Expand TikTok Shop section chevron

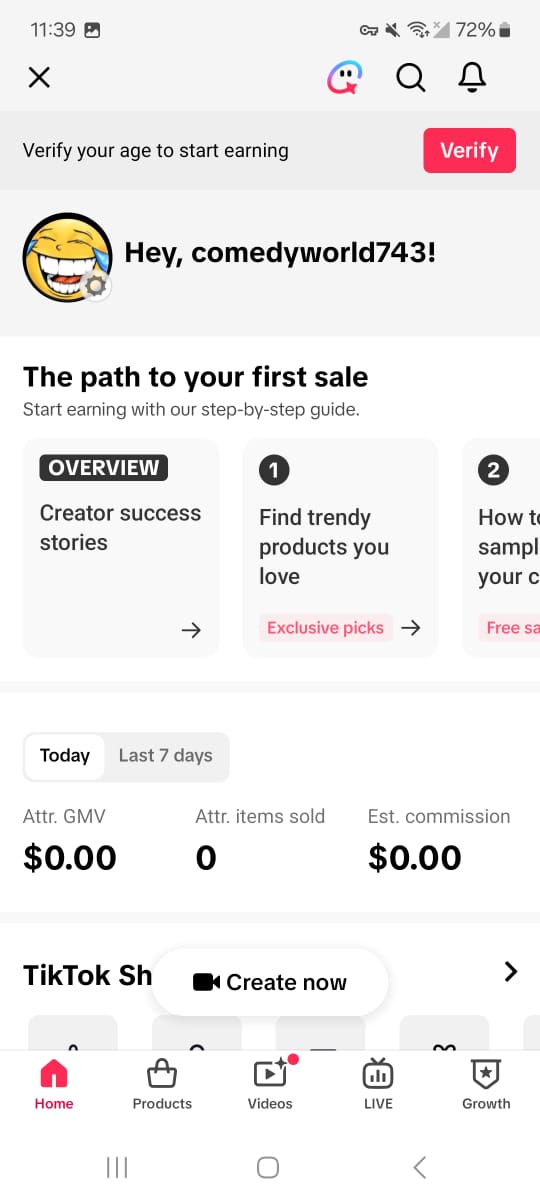pos(511,971)
